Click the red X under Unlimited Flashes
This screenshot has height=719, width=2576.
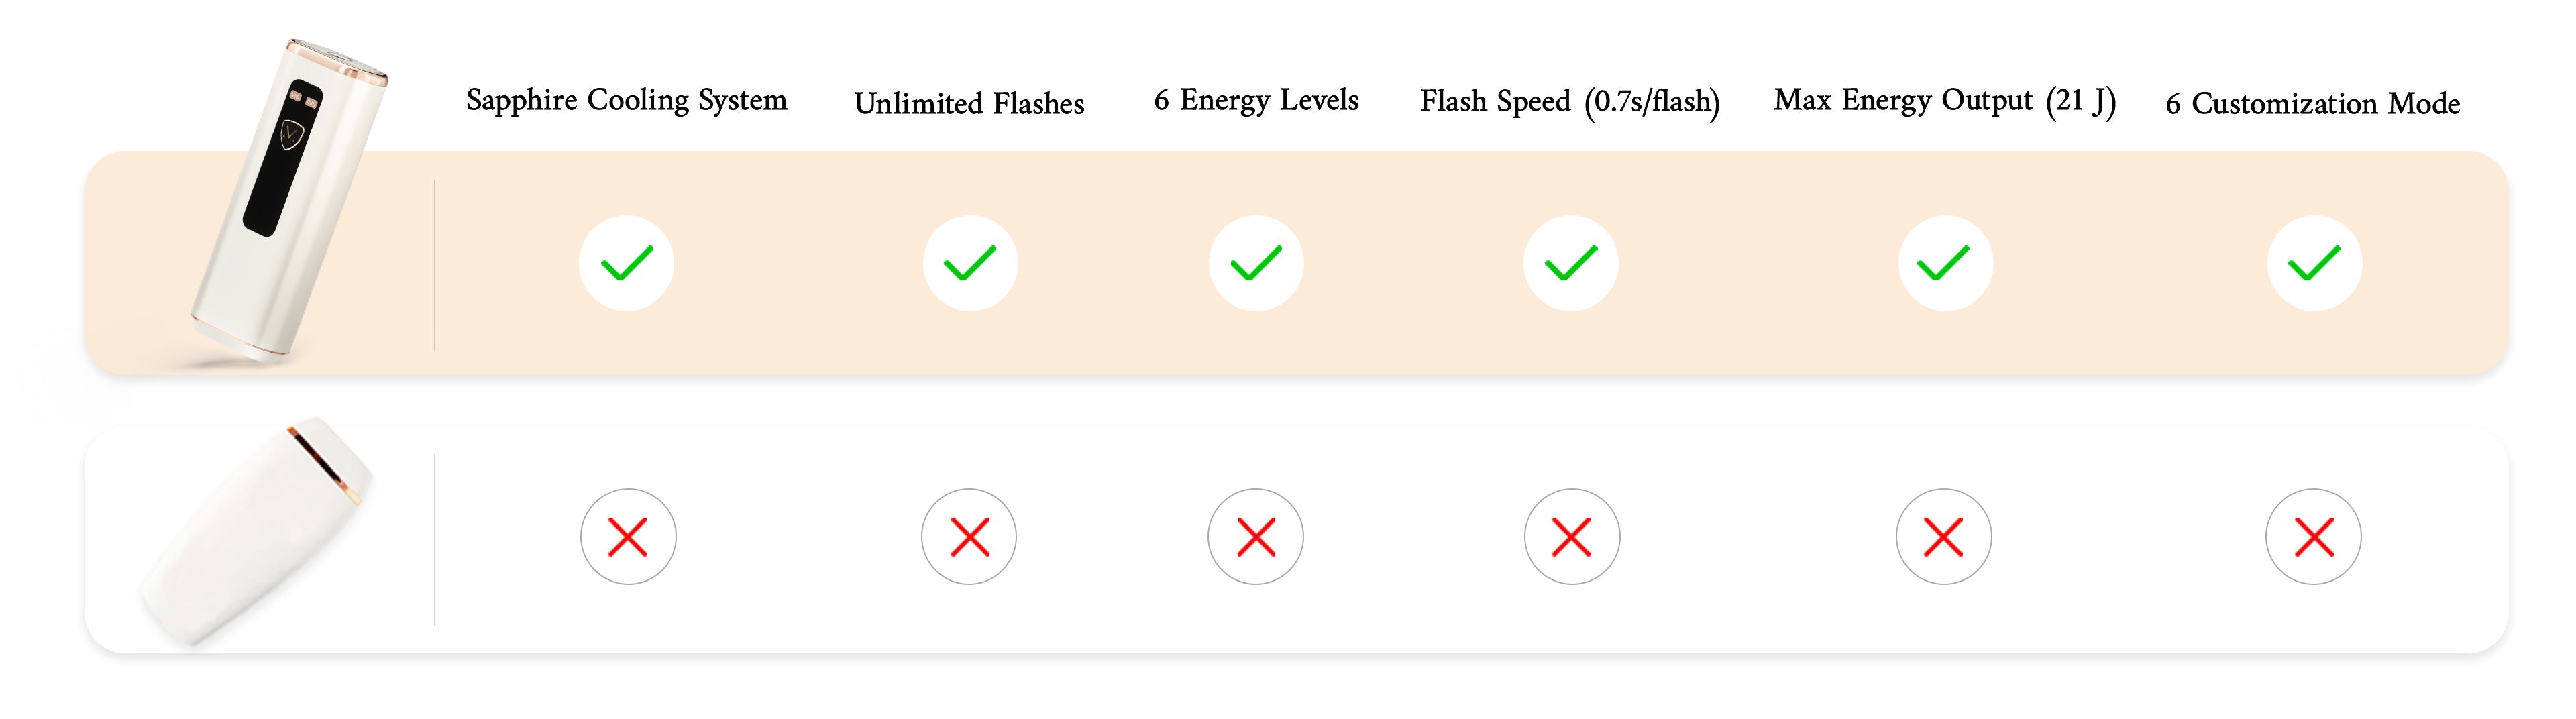(969, 537)
